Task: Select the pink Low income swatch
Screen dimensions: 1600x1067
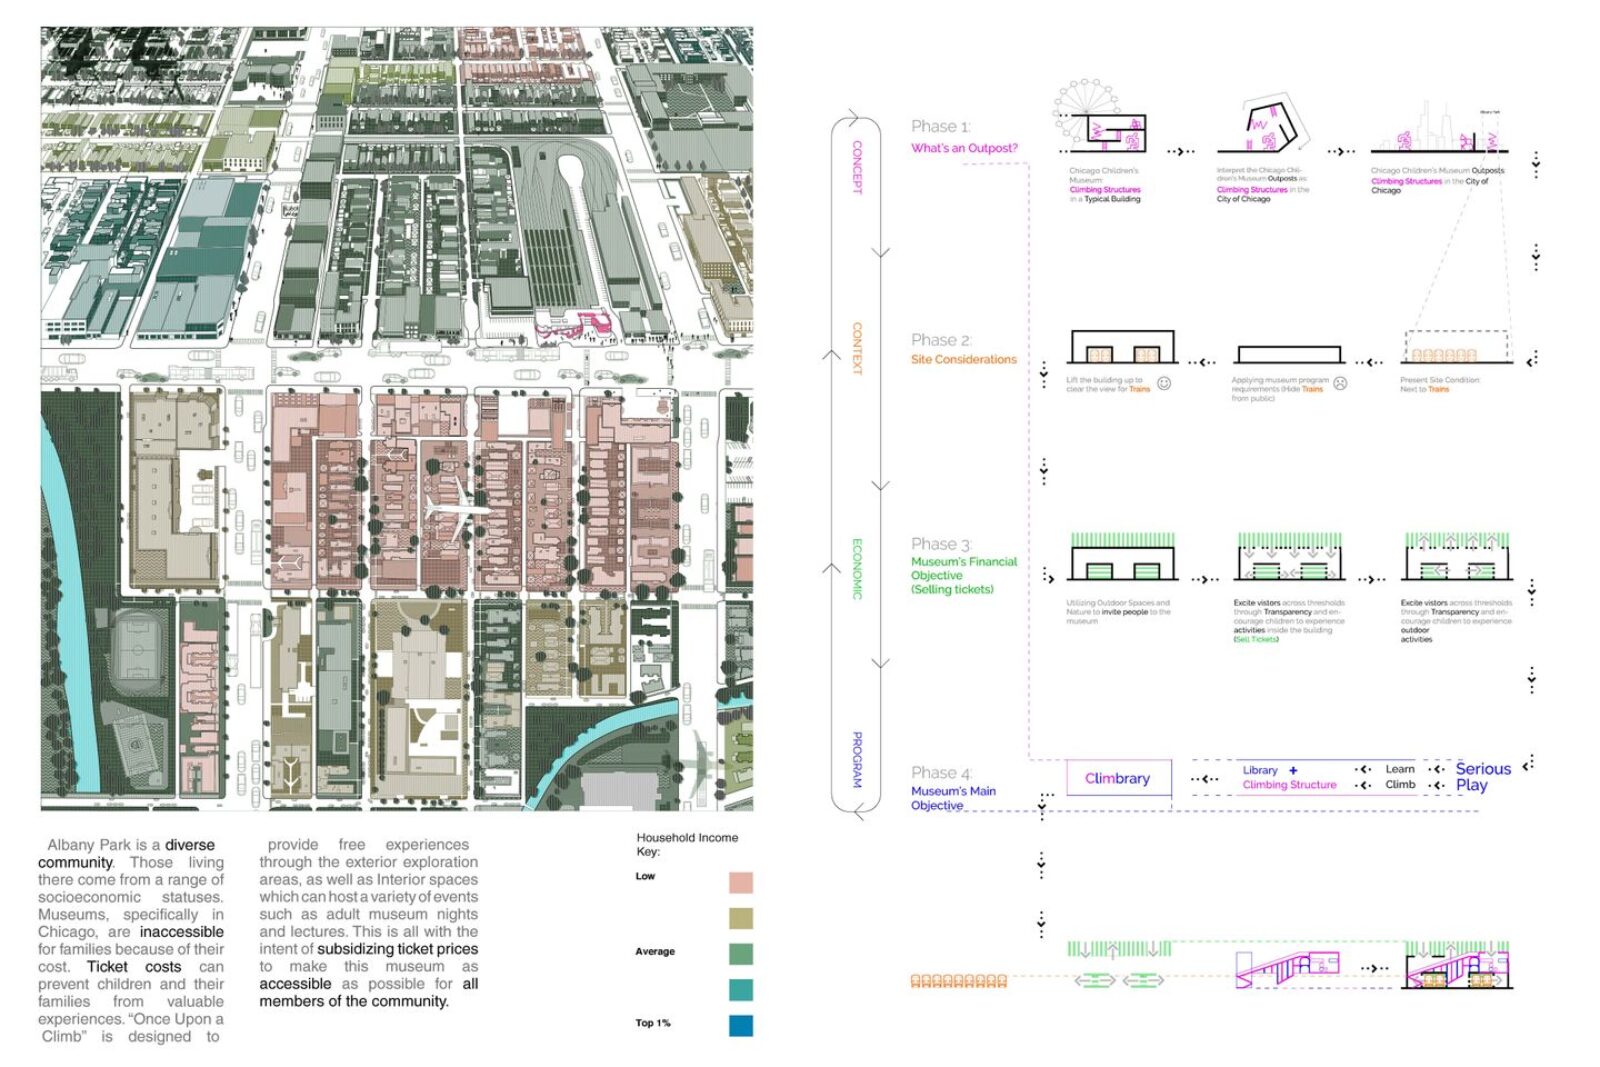Action: tap(741, 882)
